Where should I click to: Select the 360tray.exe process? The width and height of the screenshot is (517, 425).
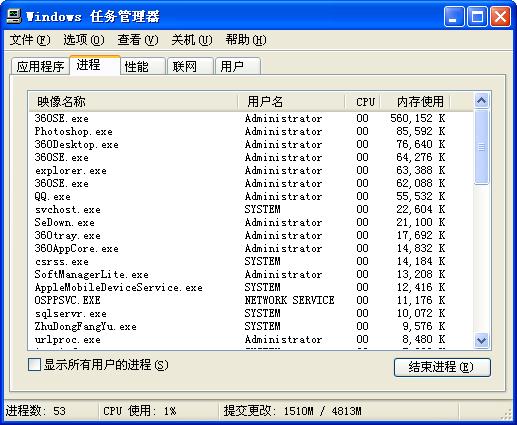point(251,235)
